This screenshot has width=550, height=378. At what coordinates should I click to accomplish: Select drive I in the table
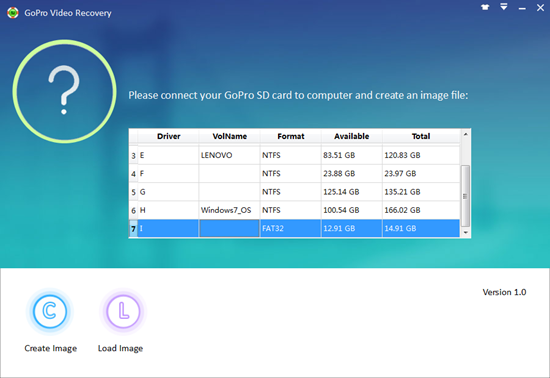pyautogui.click(x=168, y=228)
